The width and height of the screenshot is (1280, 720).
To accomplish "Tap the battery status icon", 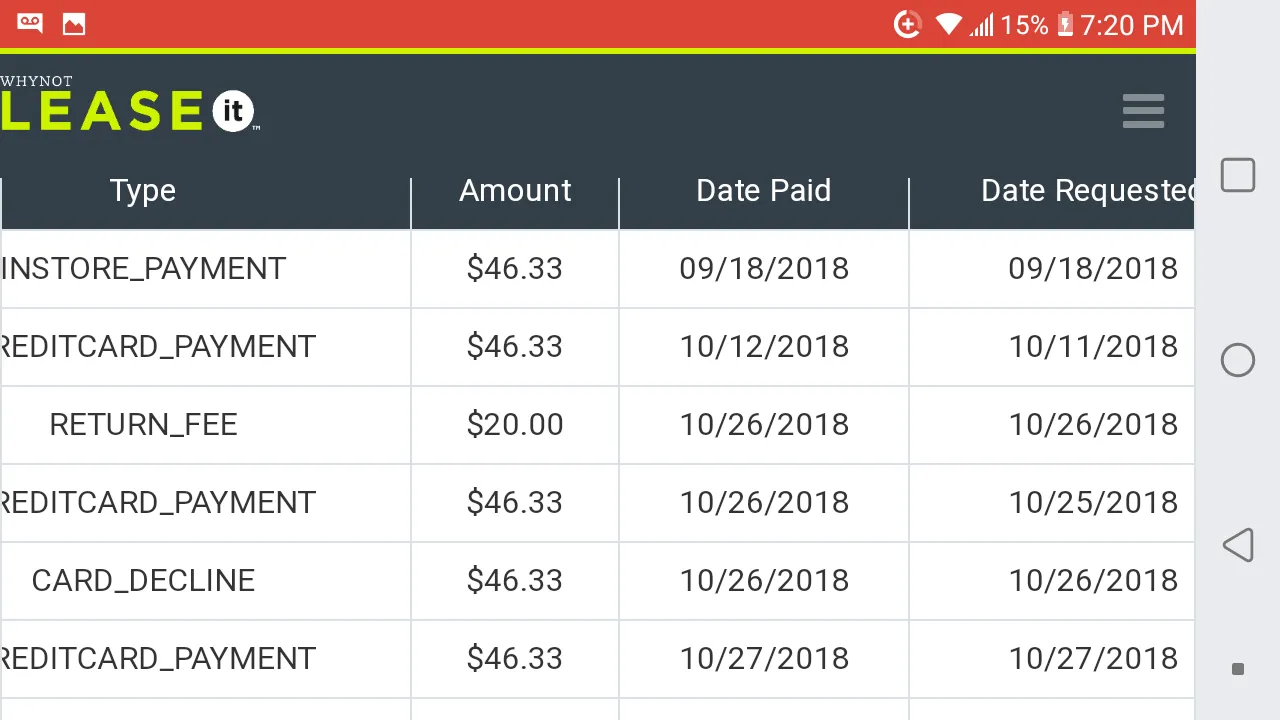I will pos(1065,24).
